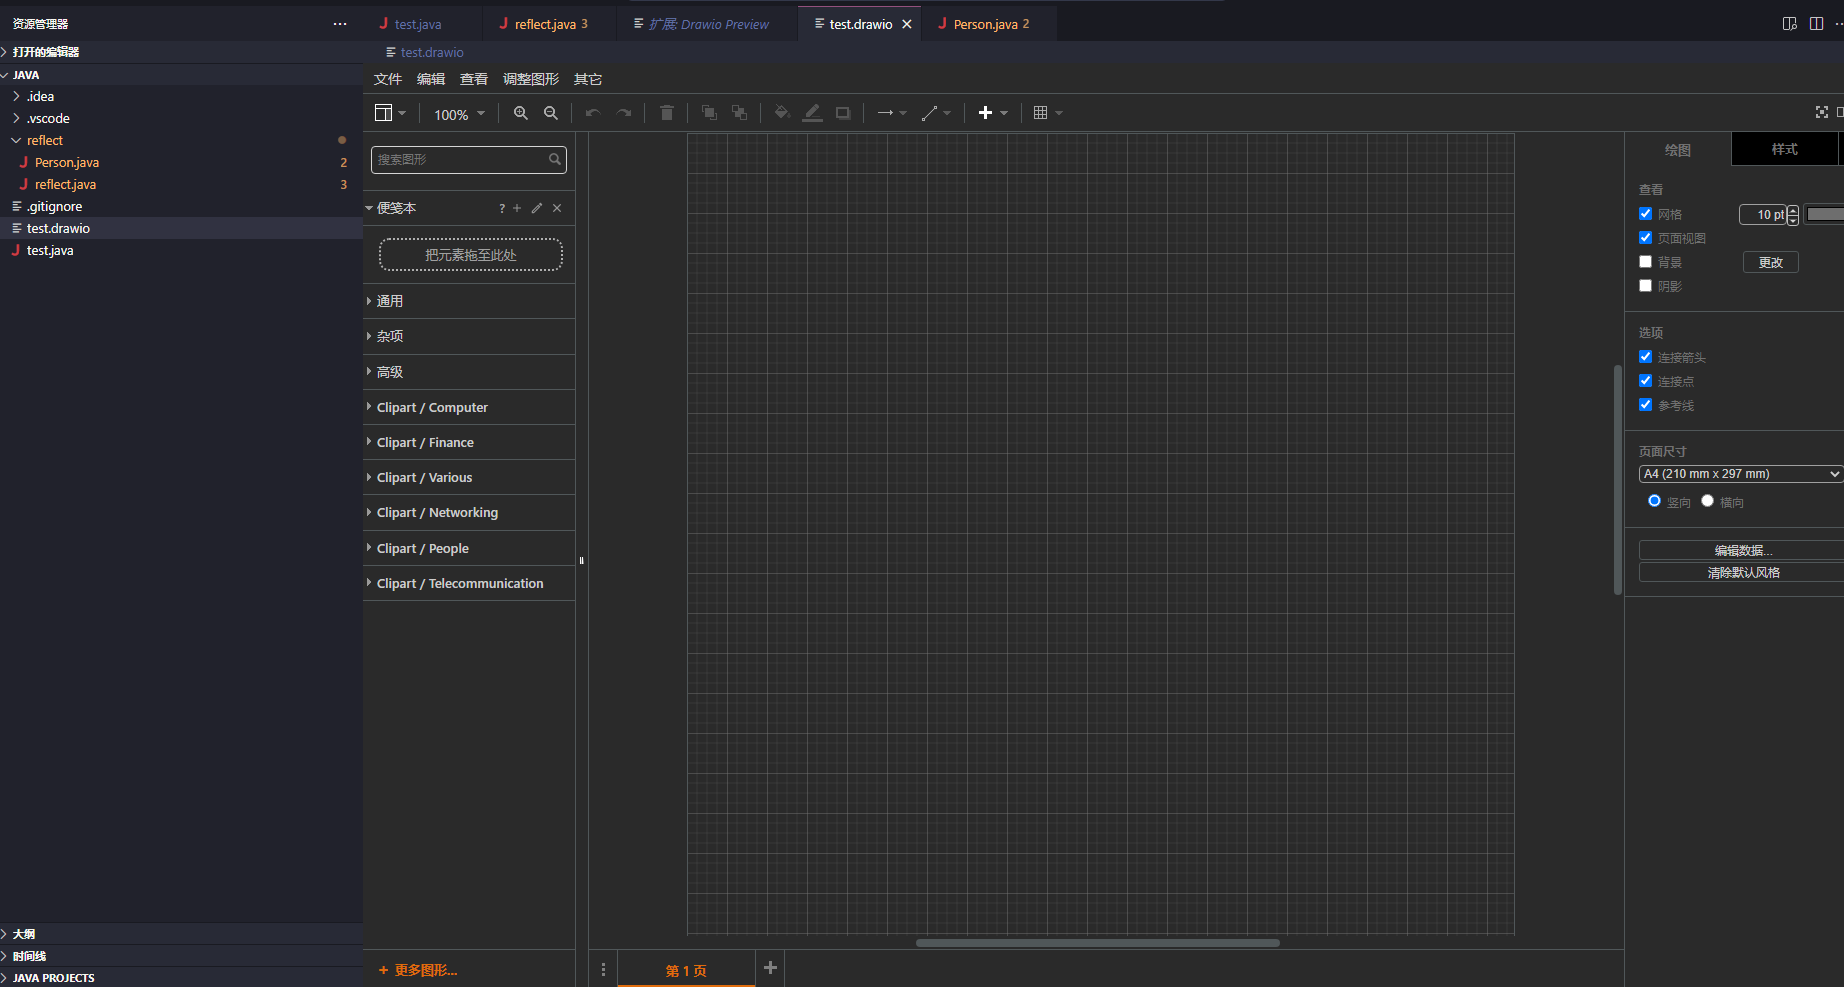Click the undo arrow icon
Image resolution: width=1844 pixels, height=987 pixels.
593,113
